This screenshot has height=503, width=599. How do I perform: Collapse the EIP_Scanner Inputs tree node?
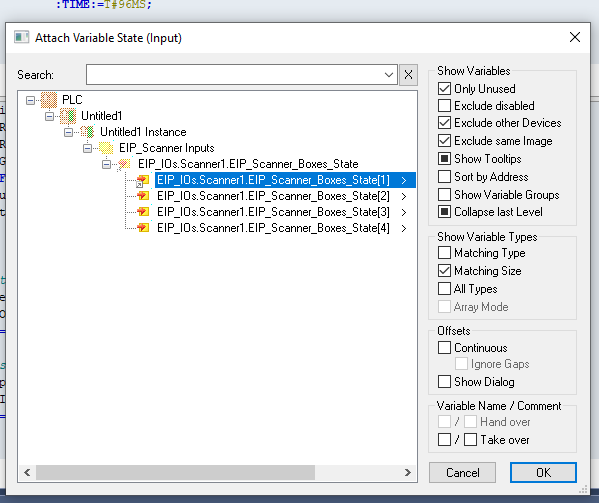pos(87,148)
